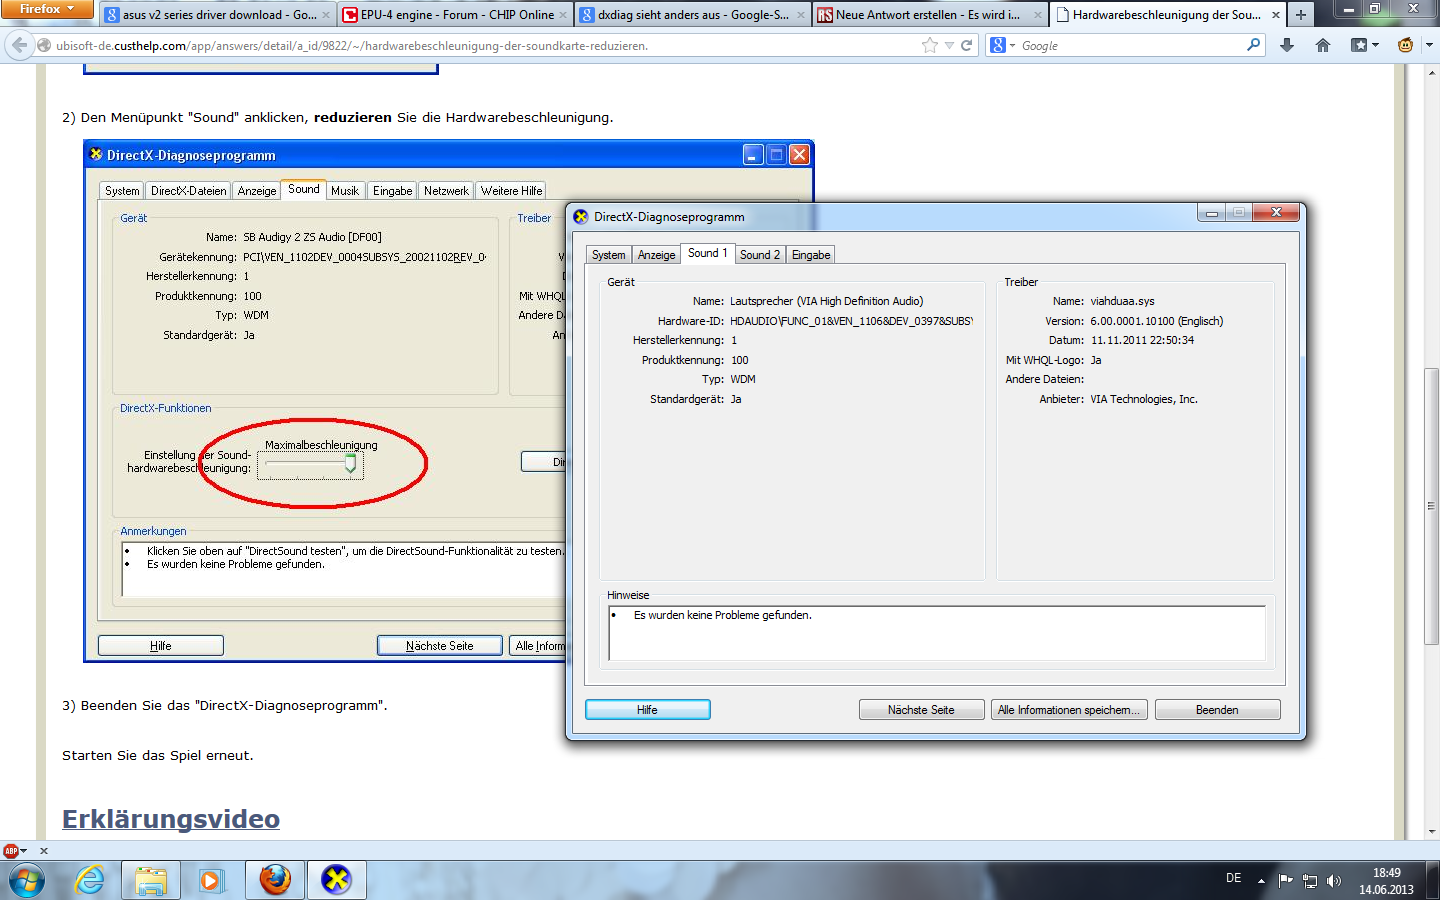Click 'Lautsprecher (VIA High Definition Audio)' device name
Image resolution: width=1440 pixels, height=900 pixels.
826,301
